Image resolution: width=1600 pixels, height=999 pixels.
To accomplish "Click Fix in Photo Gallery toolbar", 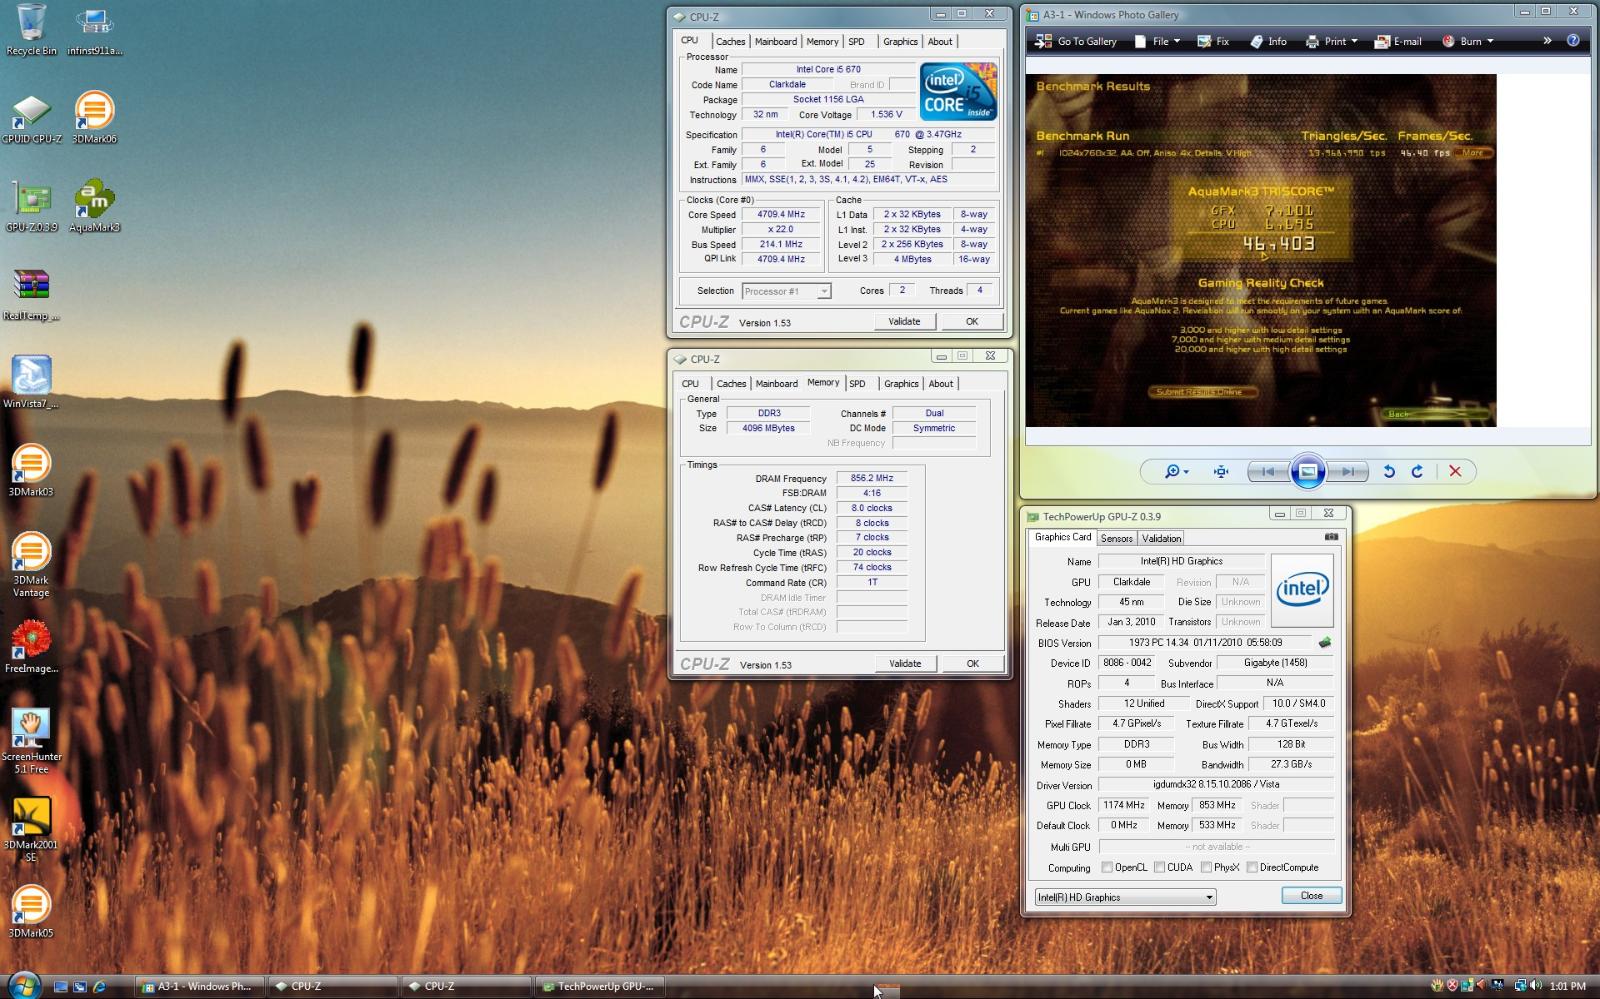I will (1213, 41).
